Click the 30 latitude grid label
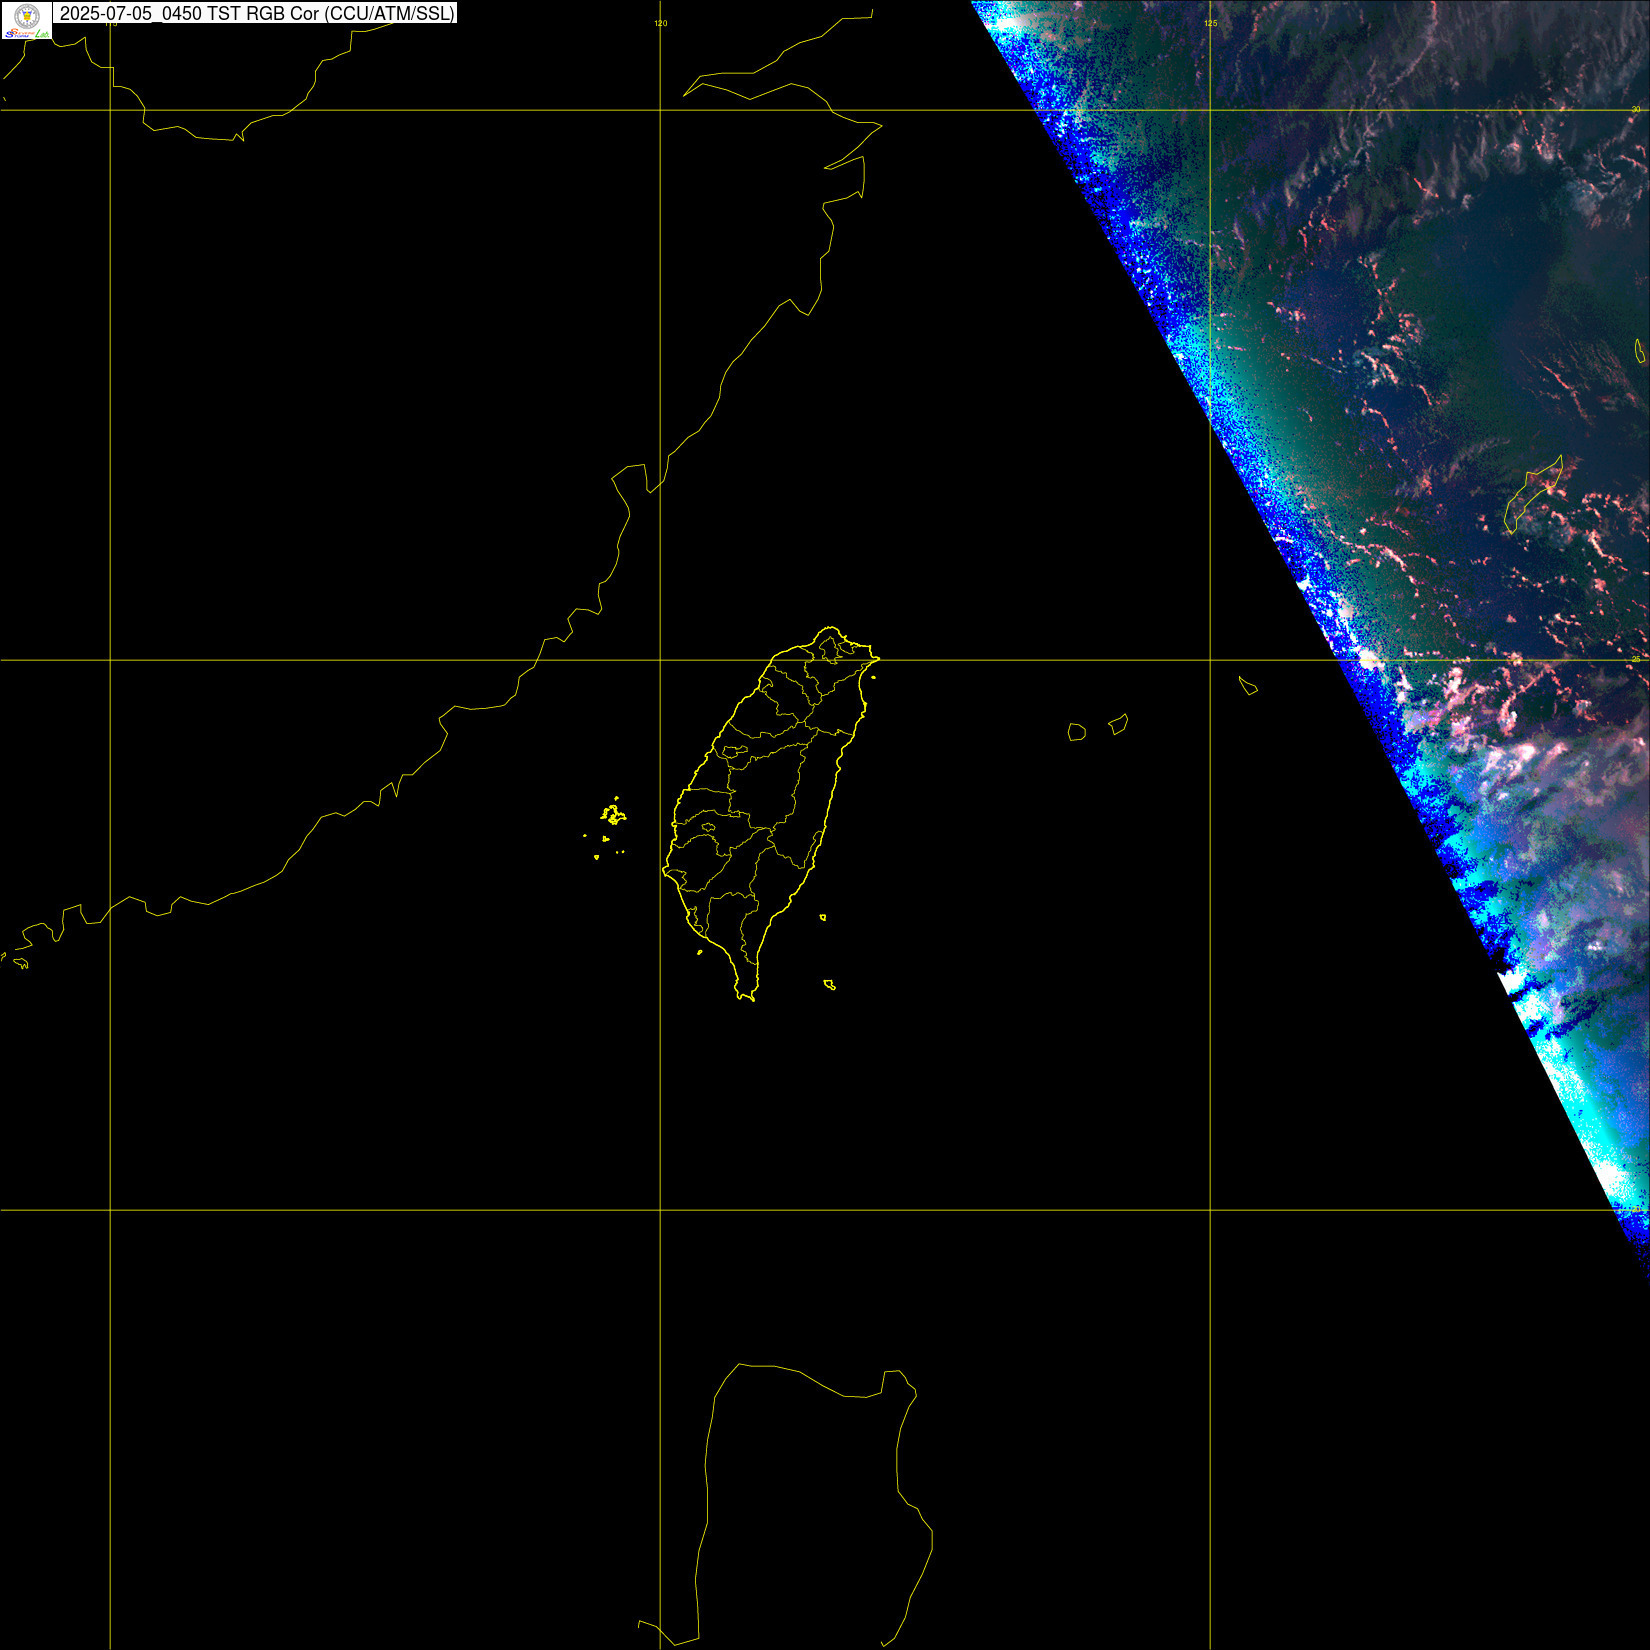The width and height of the screenshot is (1650, 1650). point(1636,109)
